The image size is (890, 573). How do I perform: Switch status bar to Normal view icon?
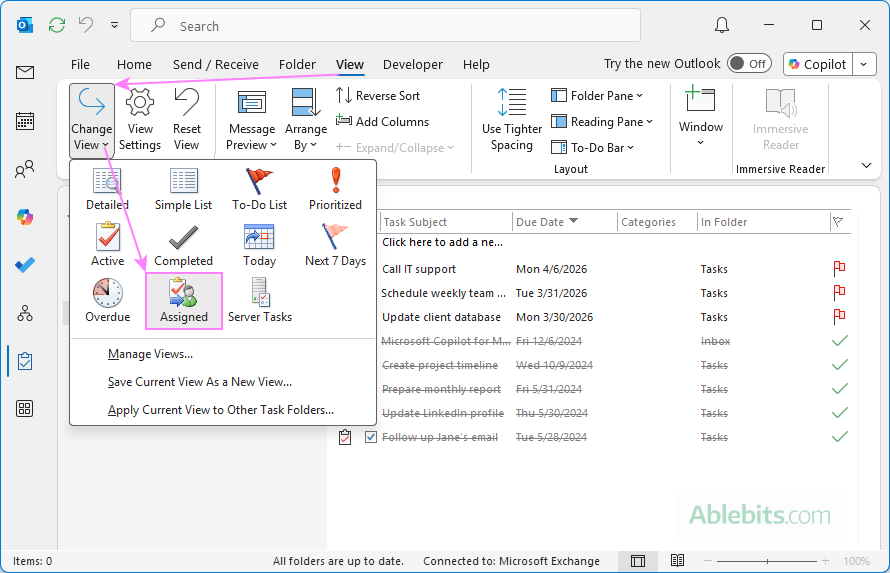coord(638,561)
